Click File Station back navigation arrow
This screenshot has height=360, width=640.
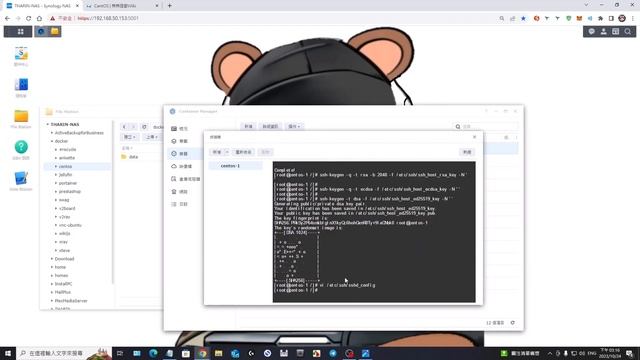pyautogui.click(x=124, y=127)
